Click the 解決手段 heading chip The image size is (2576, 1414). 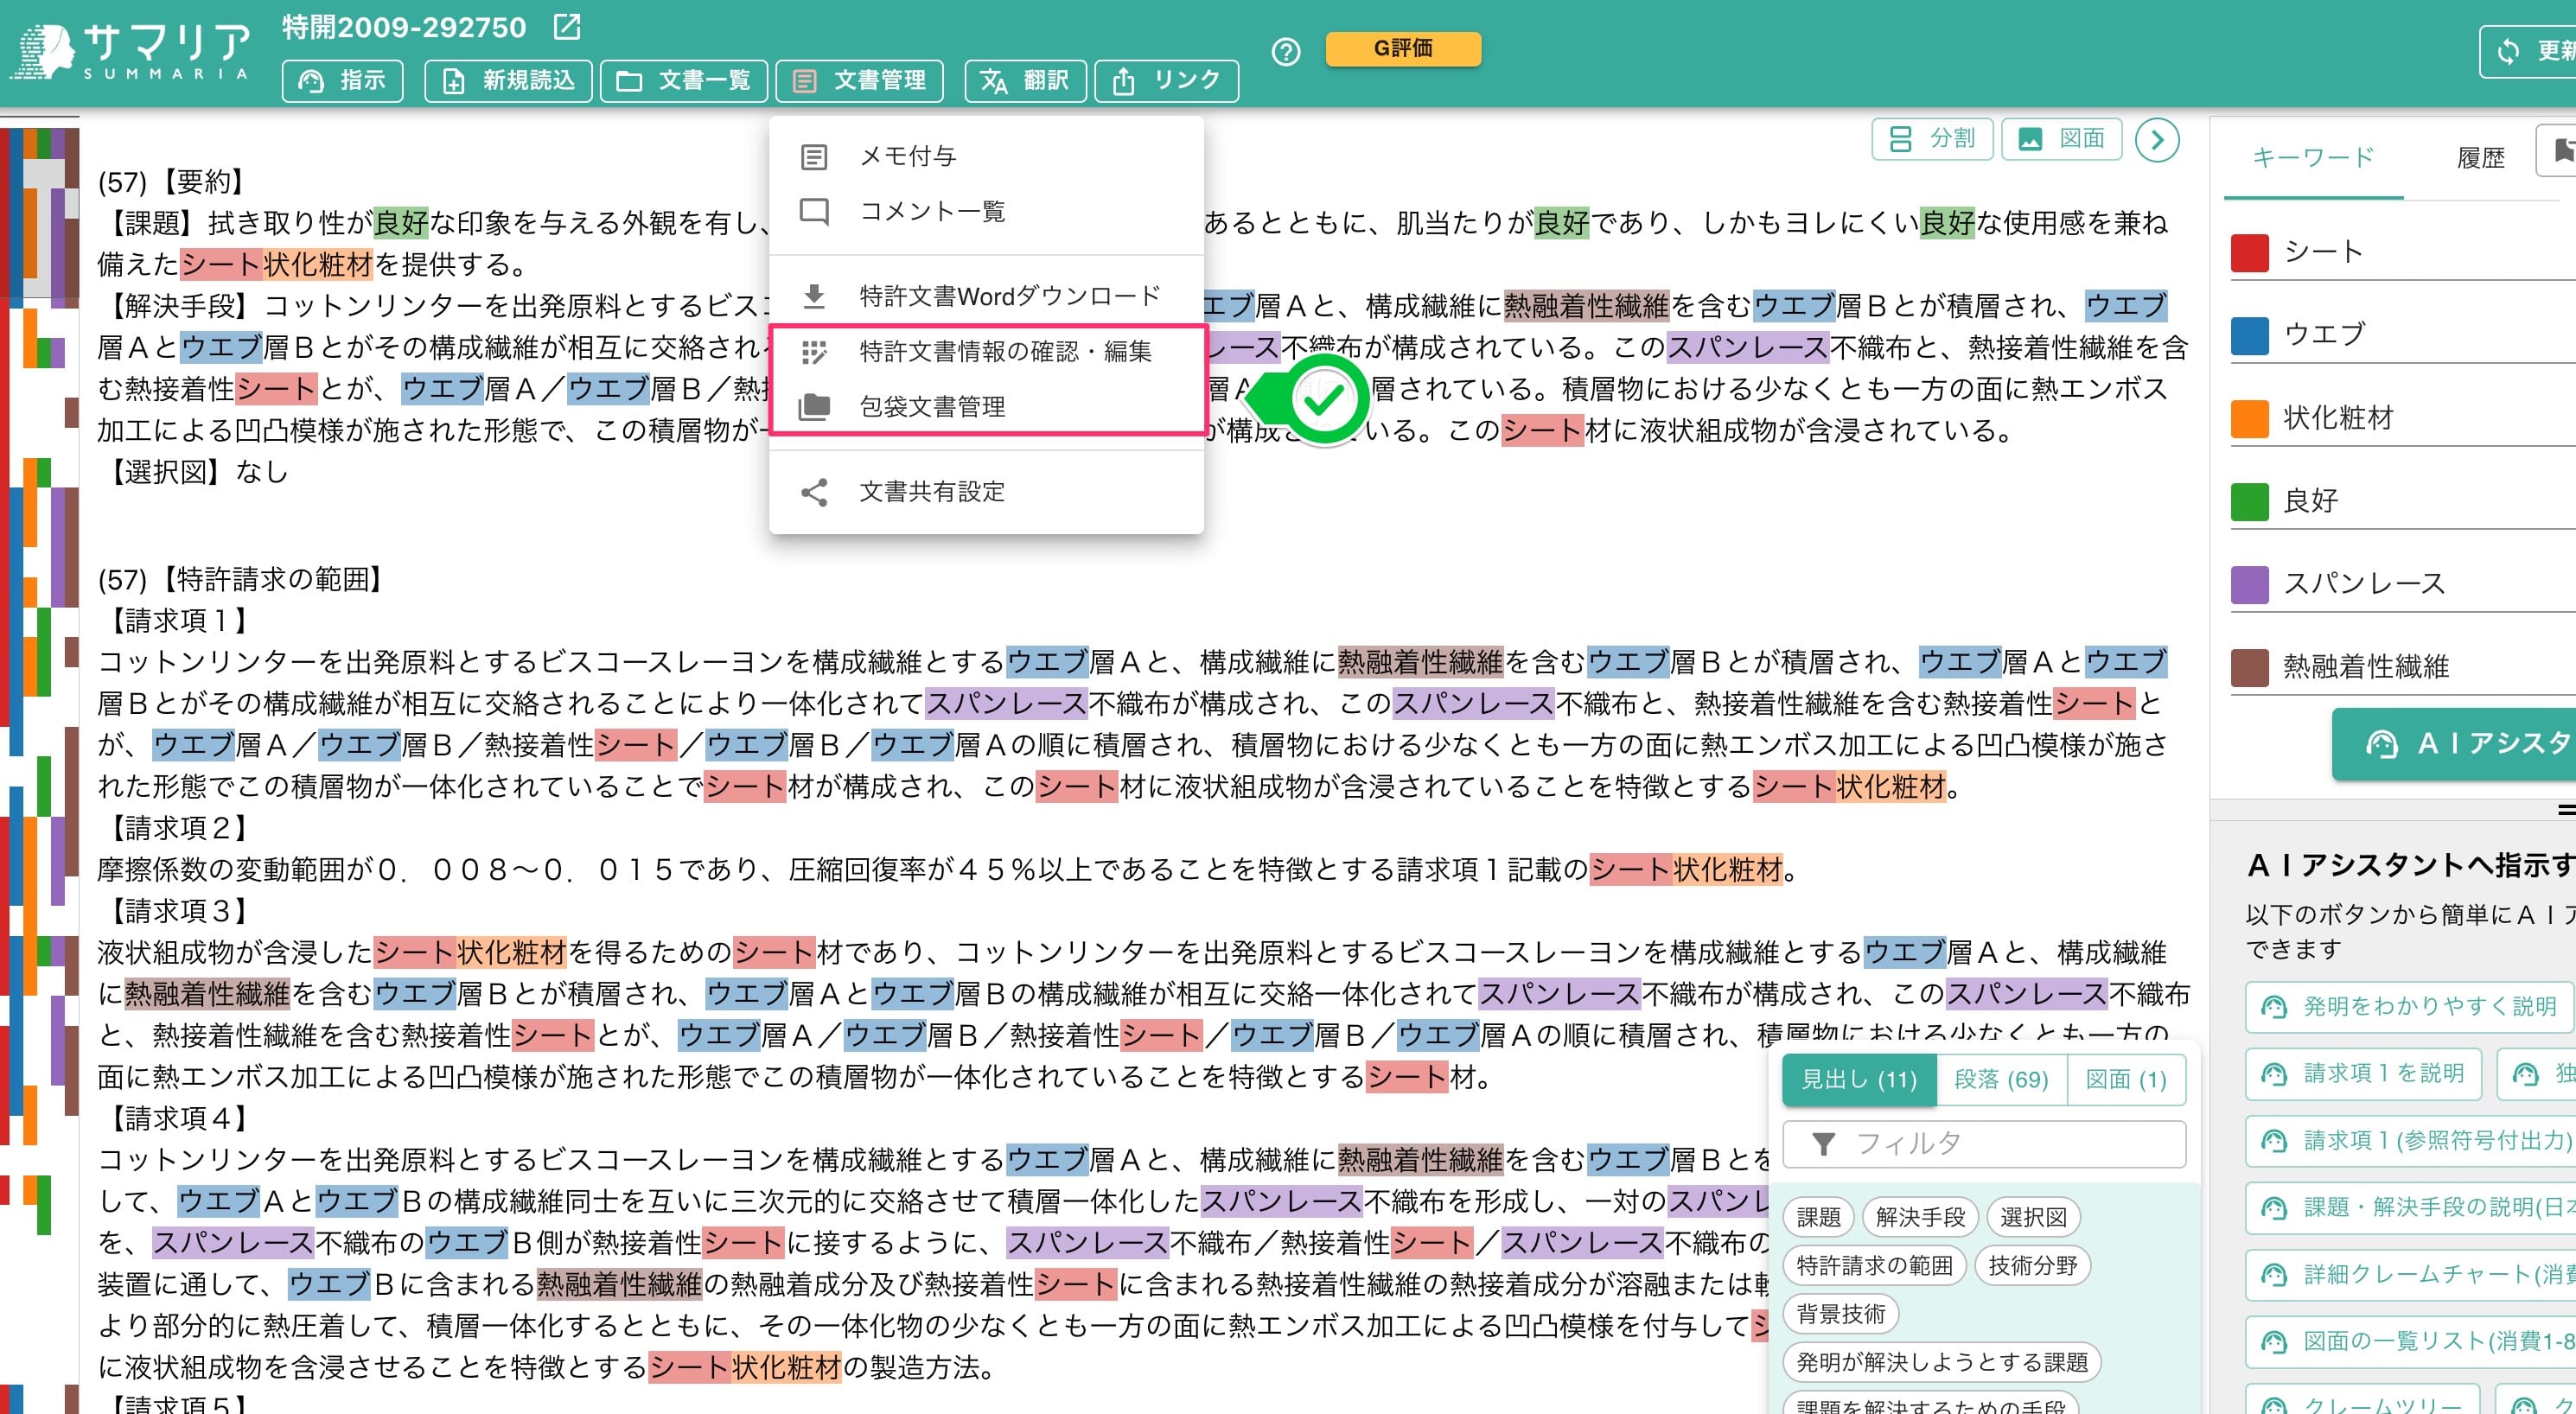[1920, 1217]
